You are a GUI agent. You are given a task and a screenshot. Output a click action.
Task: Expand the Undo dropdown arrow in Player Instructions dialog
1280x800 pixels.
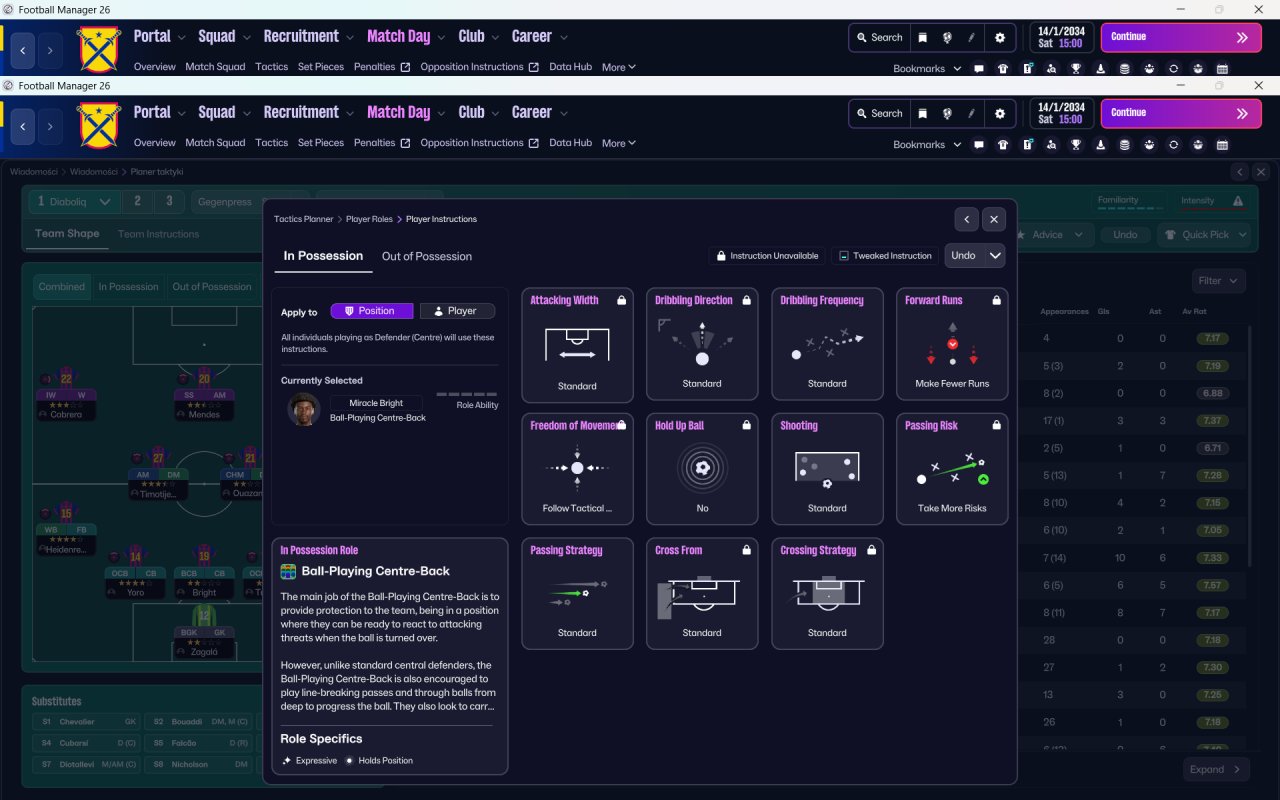[x=995, y=256]
